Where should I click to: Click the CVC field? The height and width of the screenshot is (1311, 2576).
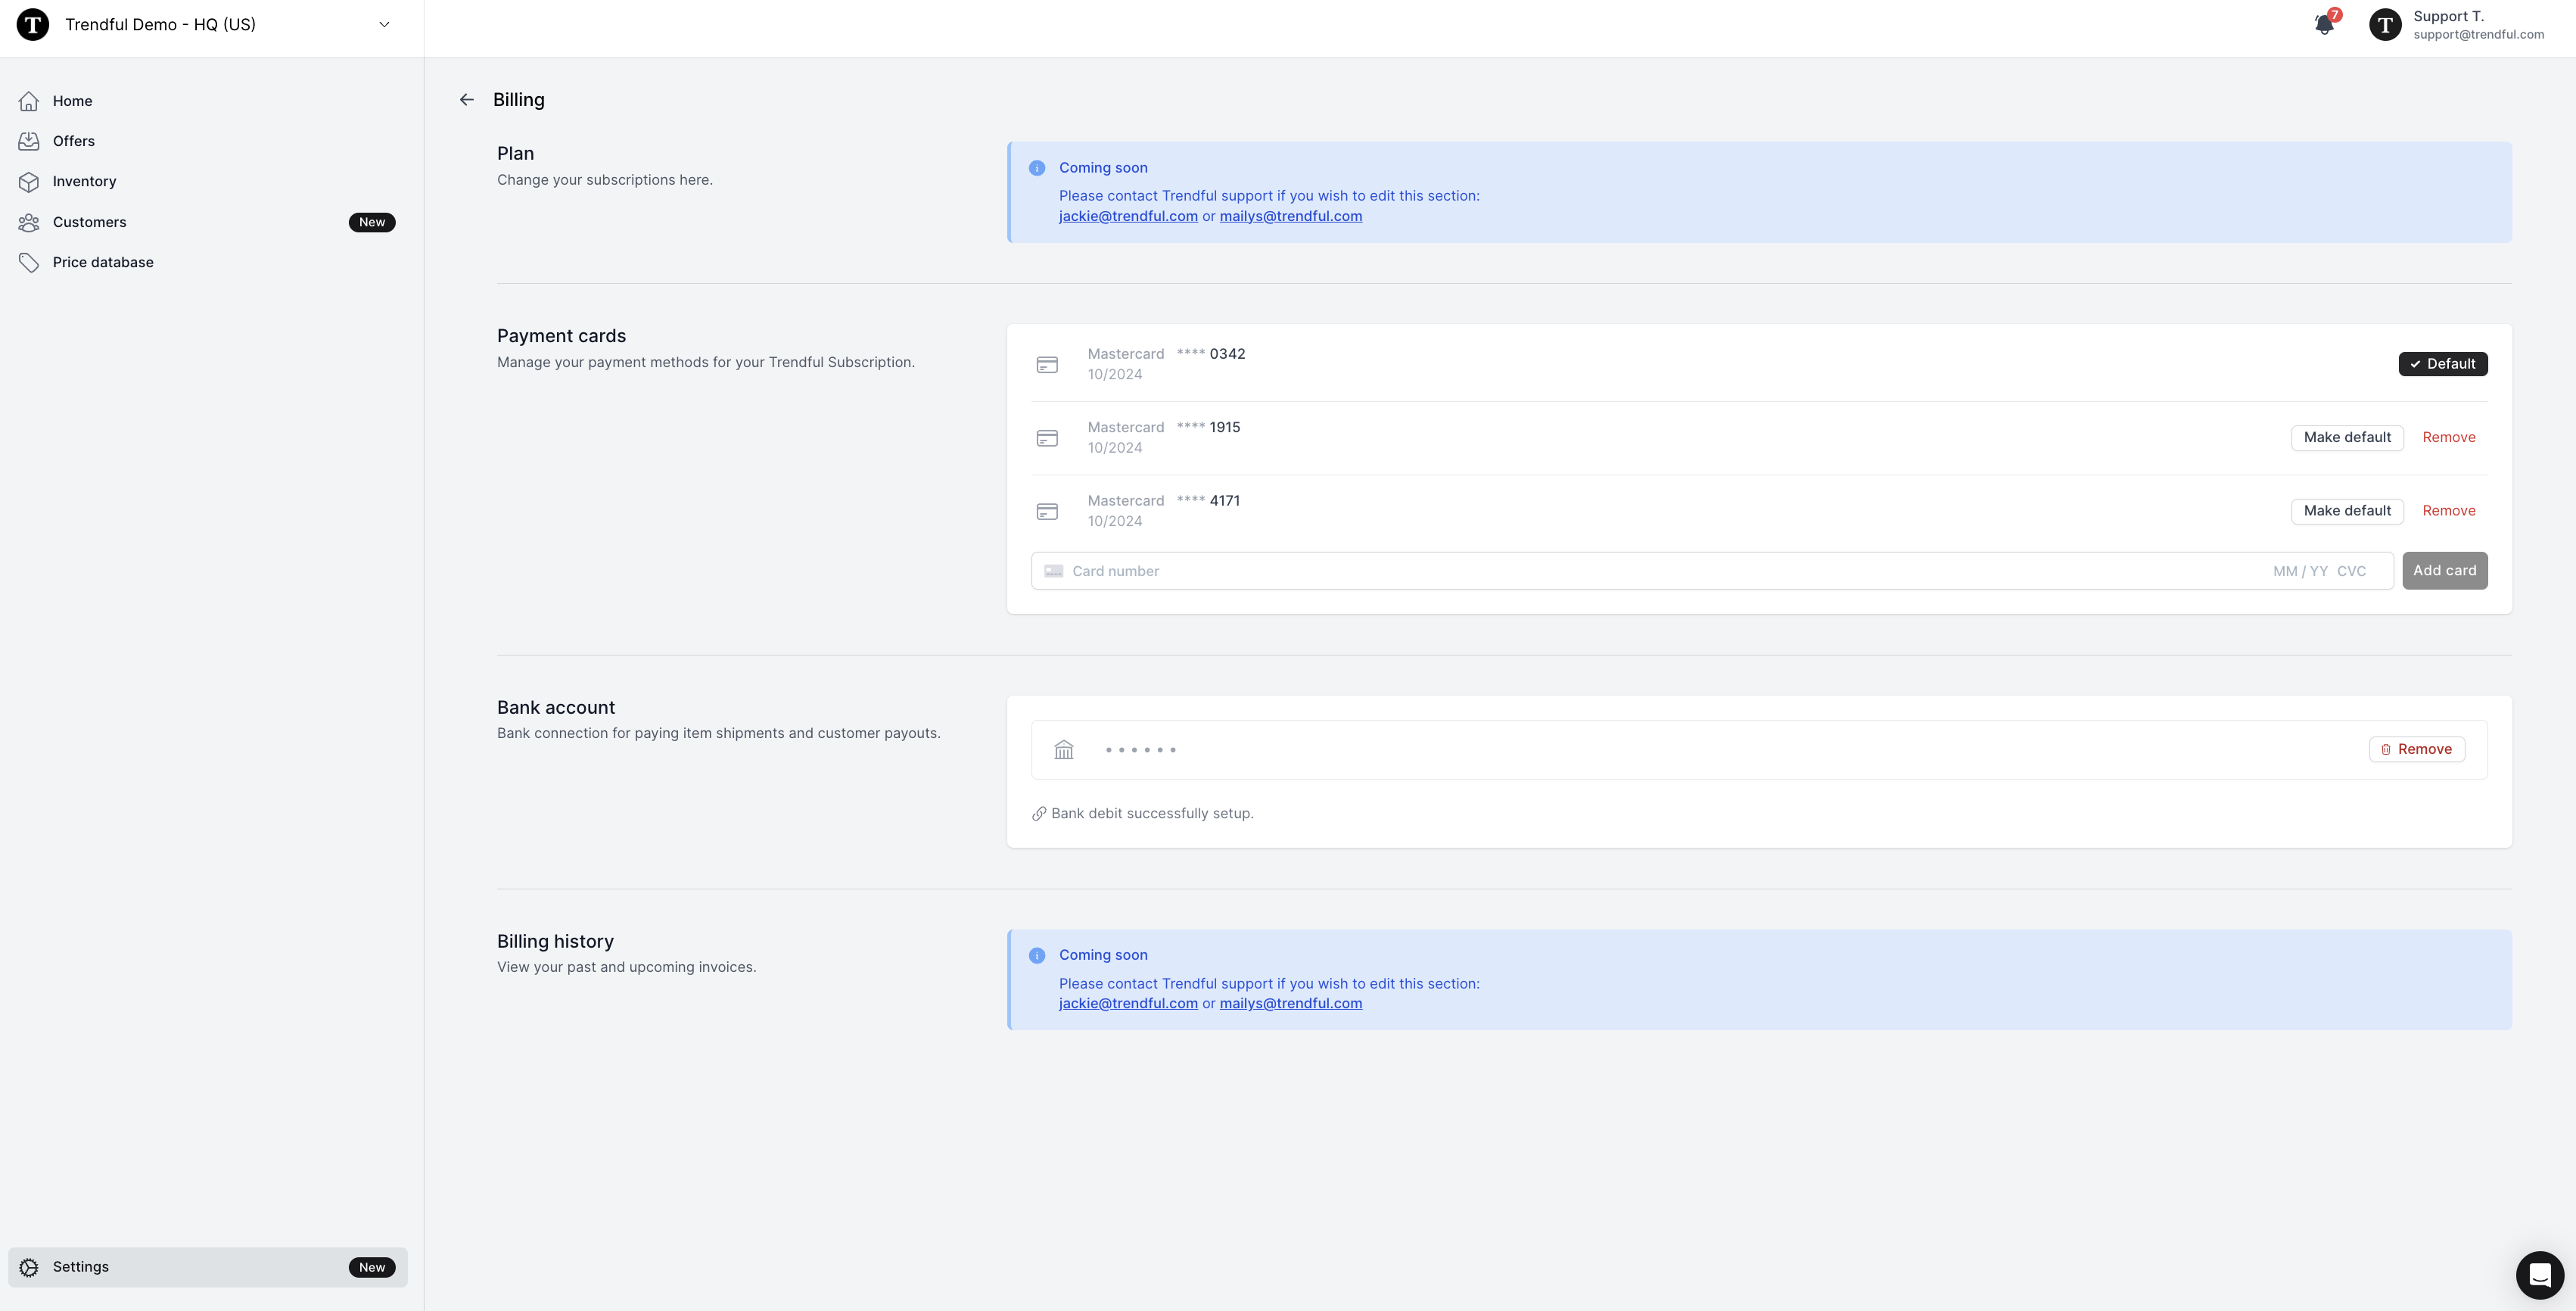click(x=2351, y=571)
